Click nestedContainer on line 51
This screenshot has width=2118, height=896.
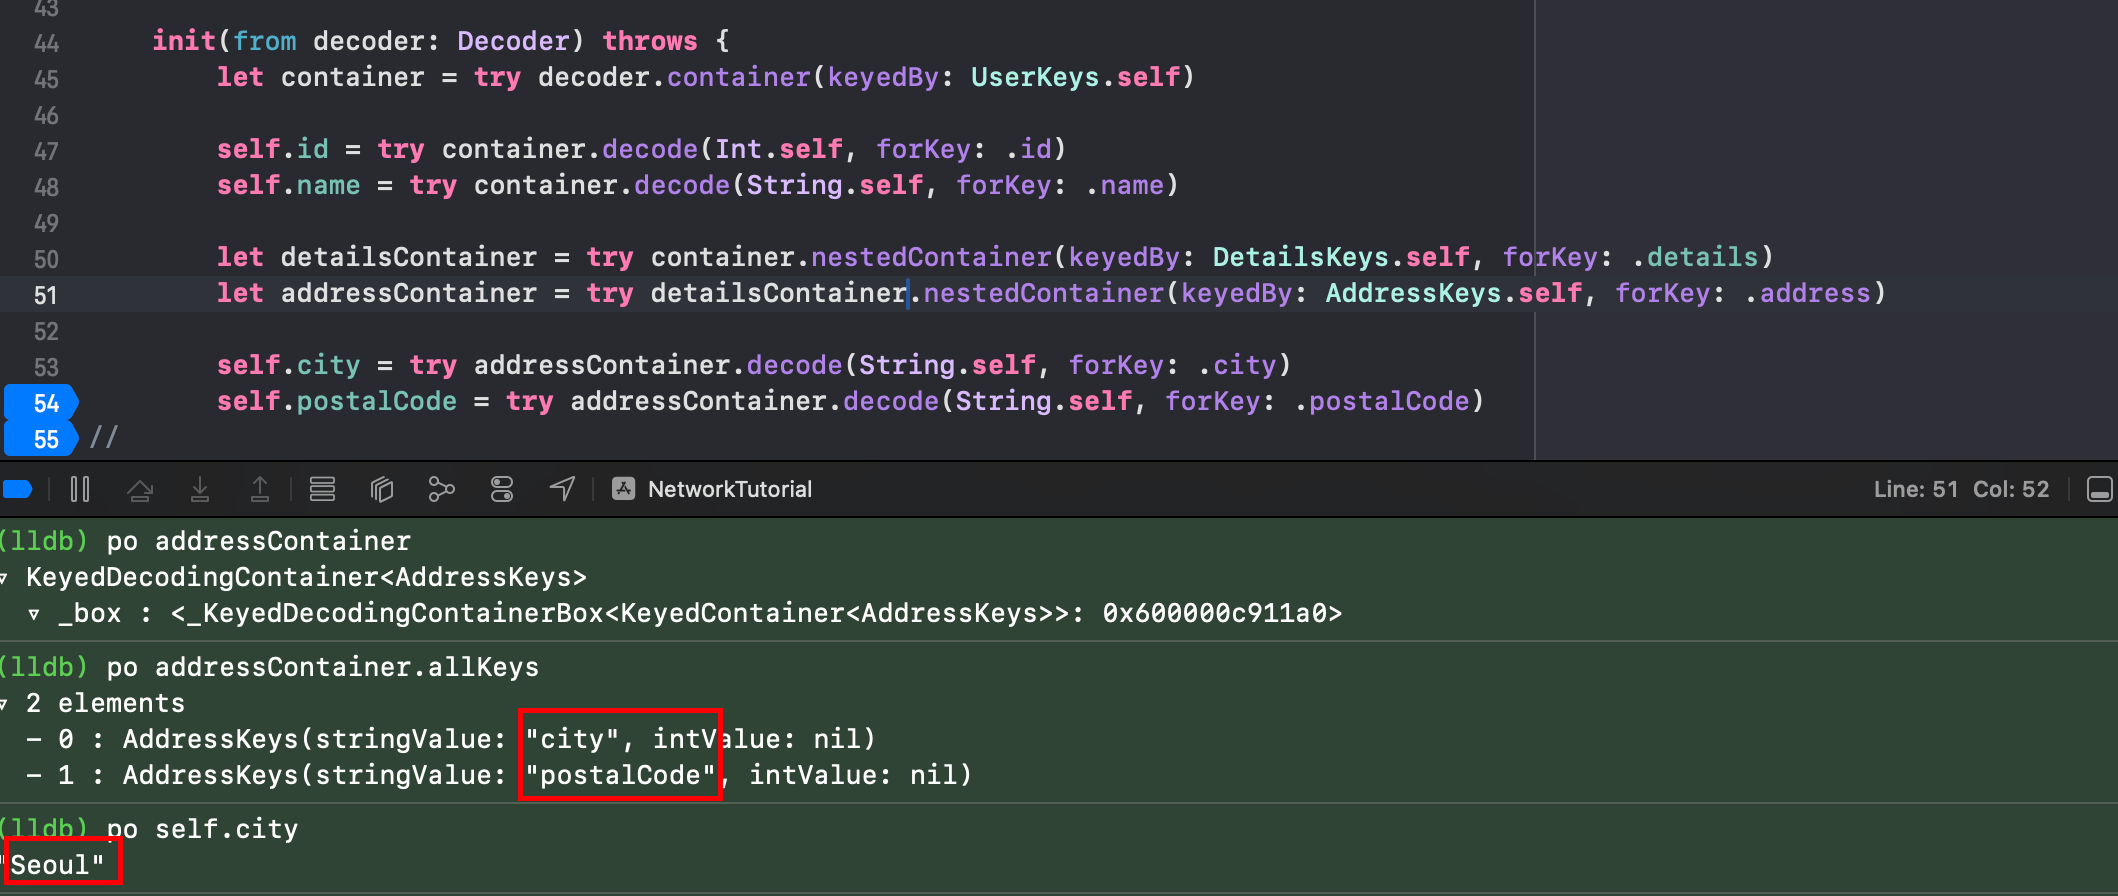[x=1043, y=293]
